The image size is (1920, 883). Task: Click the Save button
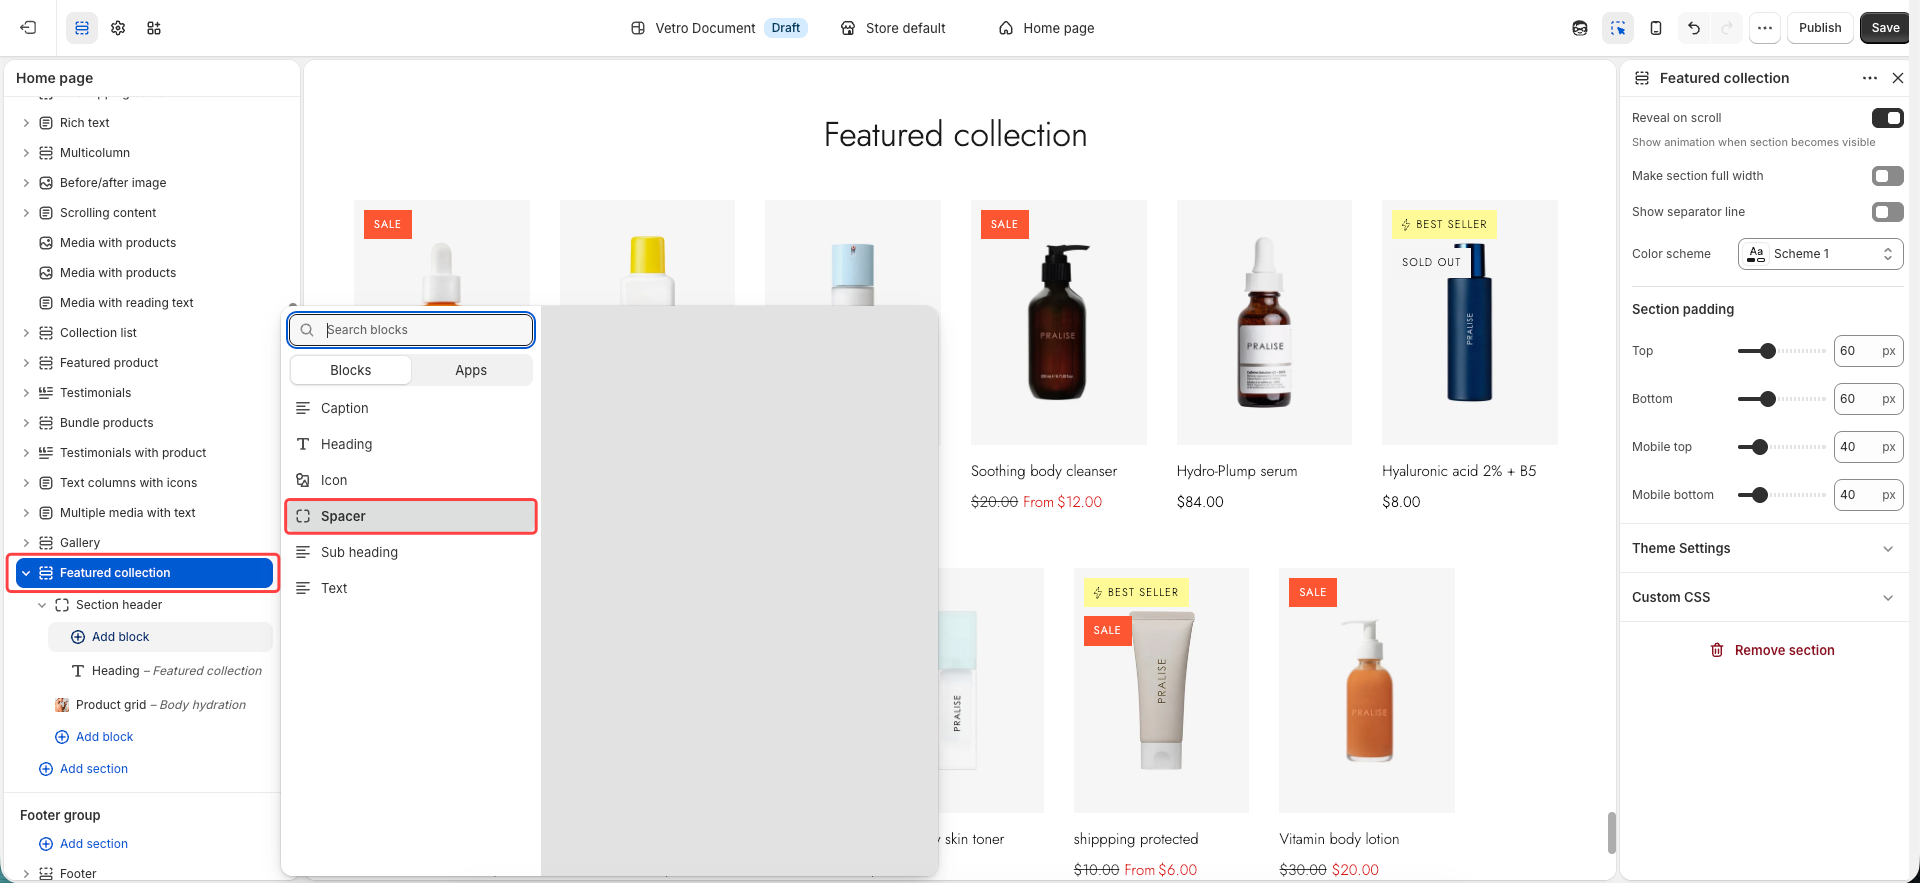tap(1885, 28)
